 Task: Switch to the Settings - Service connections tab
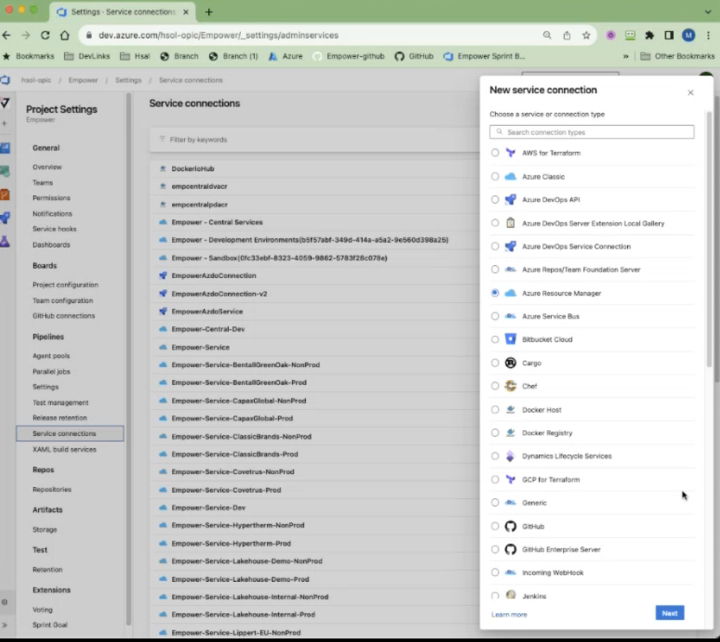click(123, 12)
